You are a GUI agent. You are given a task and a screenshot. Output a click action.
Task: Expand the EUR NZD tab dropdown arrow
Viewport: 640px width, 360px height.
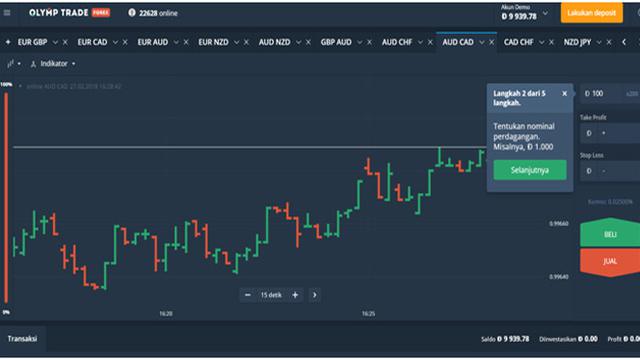pos(236,42)
